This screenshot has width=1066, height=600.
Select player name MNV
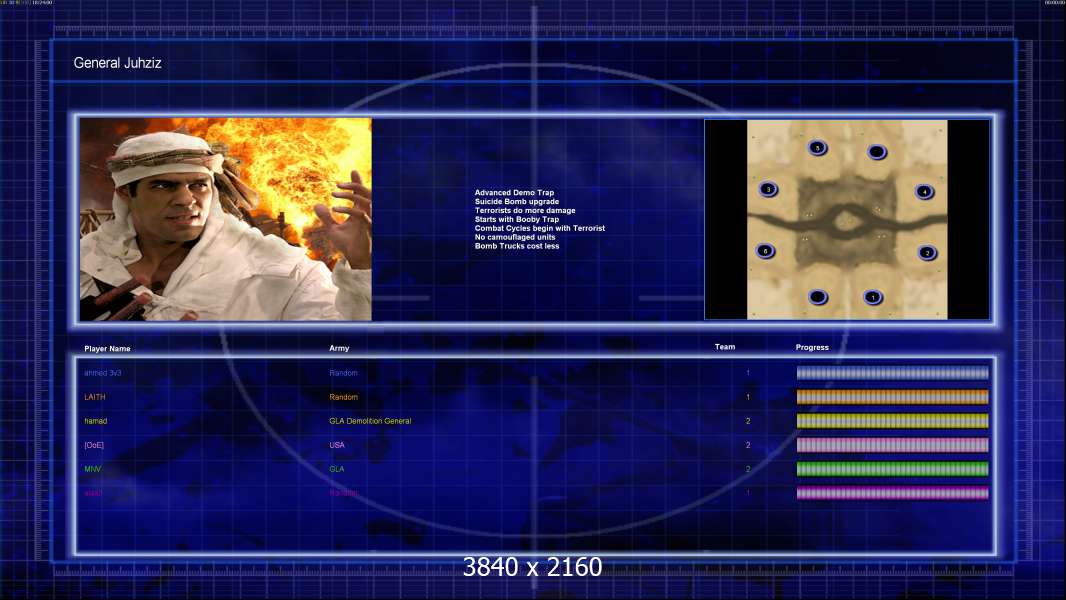click(92, 469)
